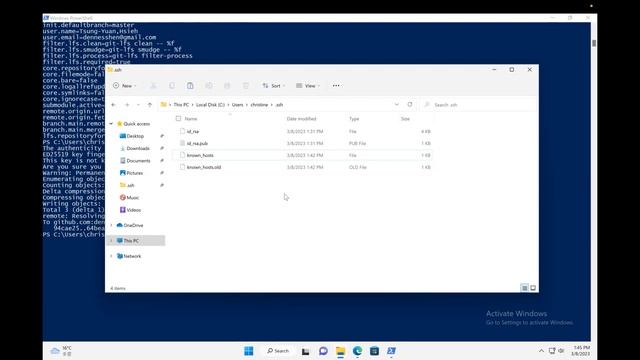Image resolution: width=640 pixels, height=360 pixels.
Task: Open the clock and date flyout
Action: 581,351
